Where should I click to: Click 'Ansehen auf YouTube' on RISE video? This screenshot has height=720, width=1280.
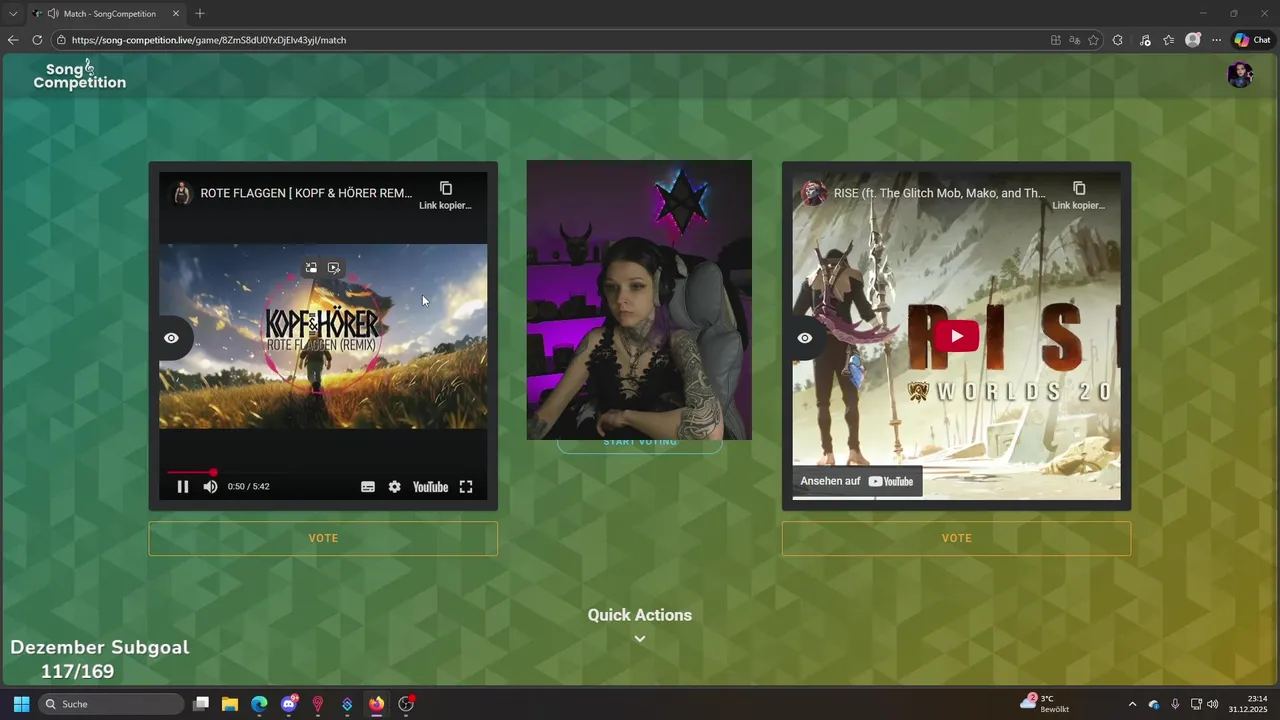(857, 481)
